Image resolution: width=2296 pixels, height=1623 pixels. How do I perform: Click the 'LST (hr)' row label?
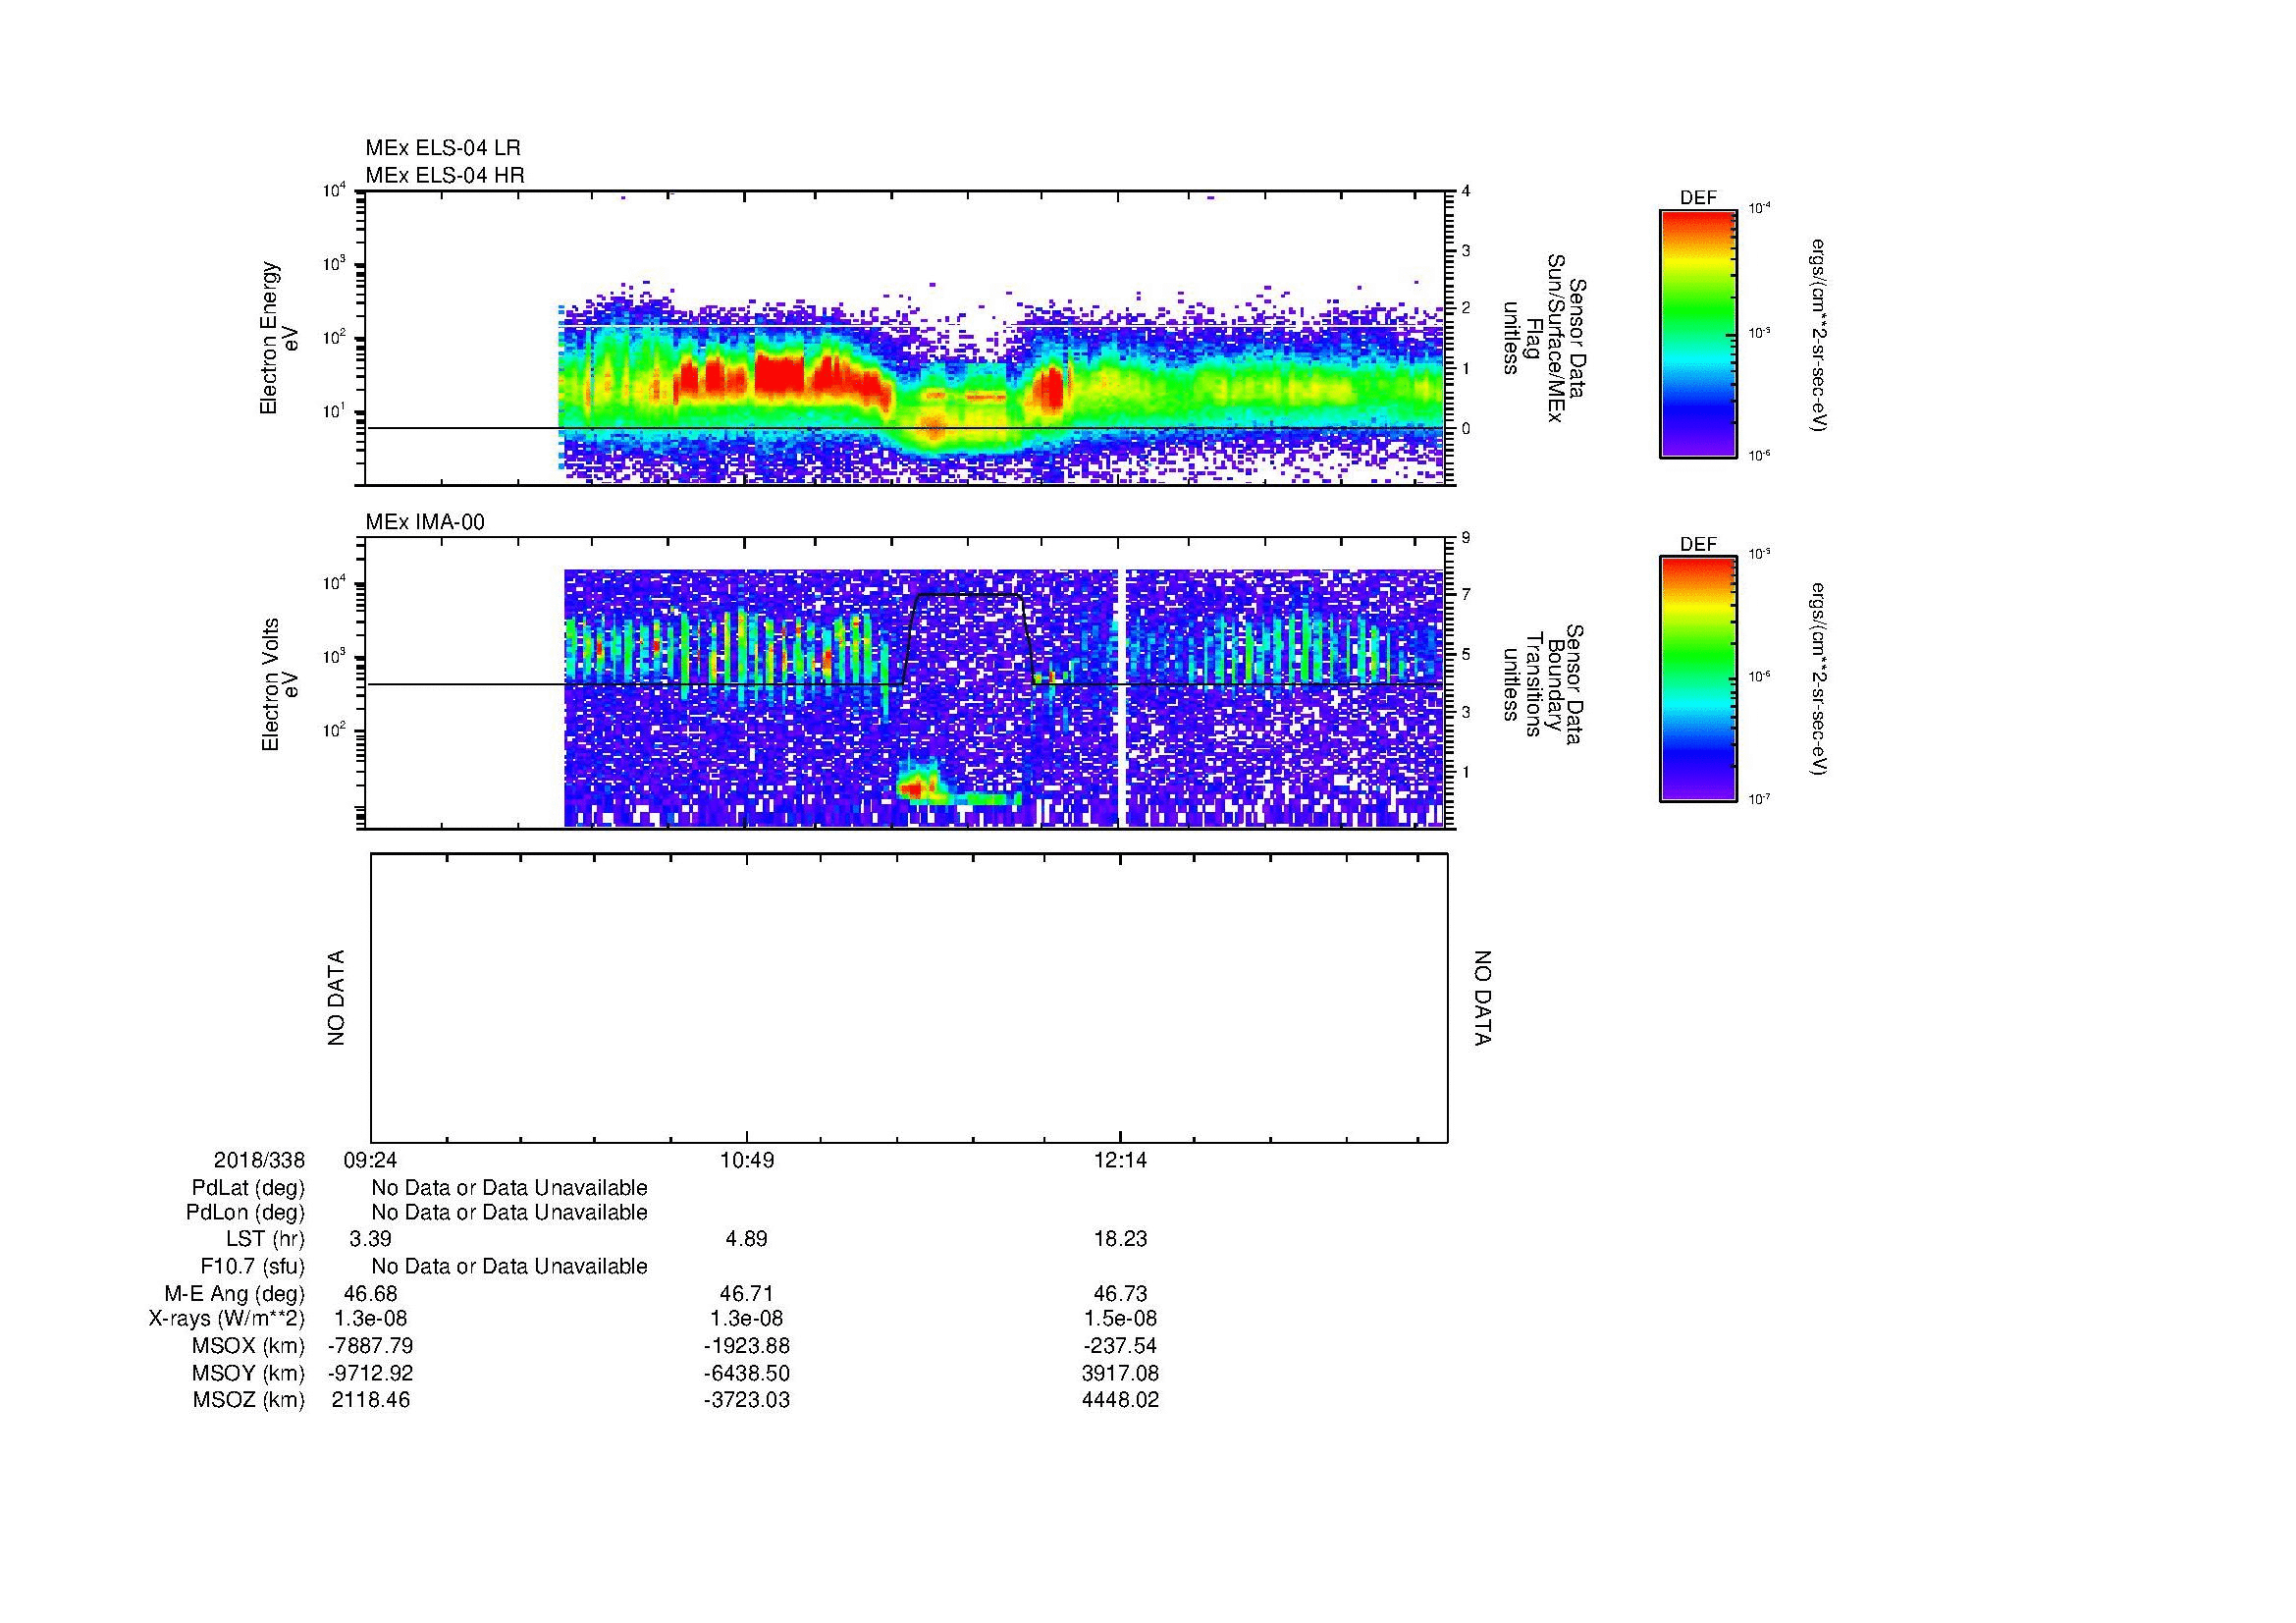tap(265, 1239)
